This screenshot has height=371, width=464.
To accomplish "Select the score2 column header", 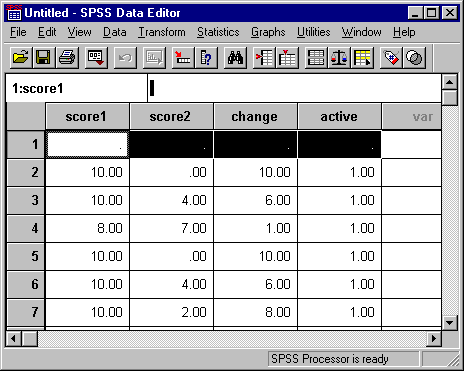I will coord(171,116).
